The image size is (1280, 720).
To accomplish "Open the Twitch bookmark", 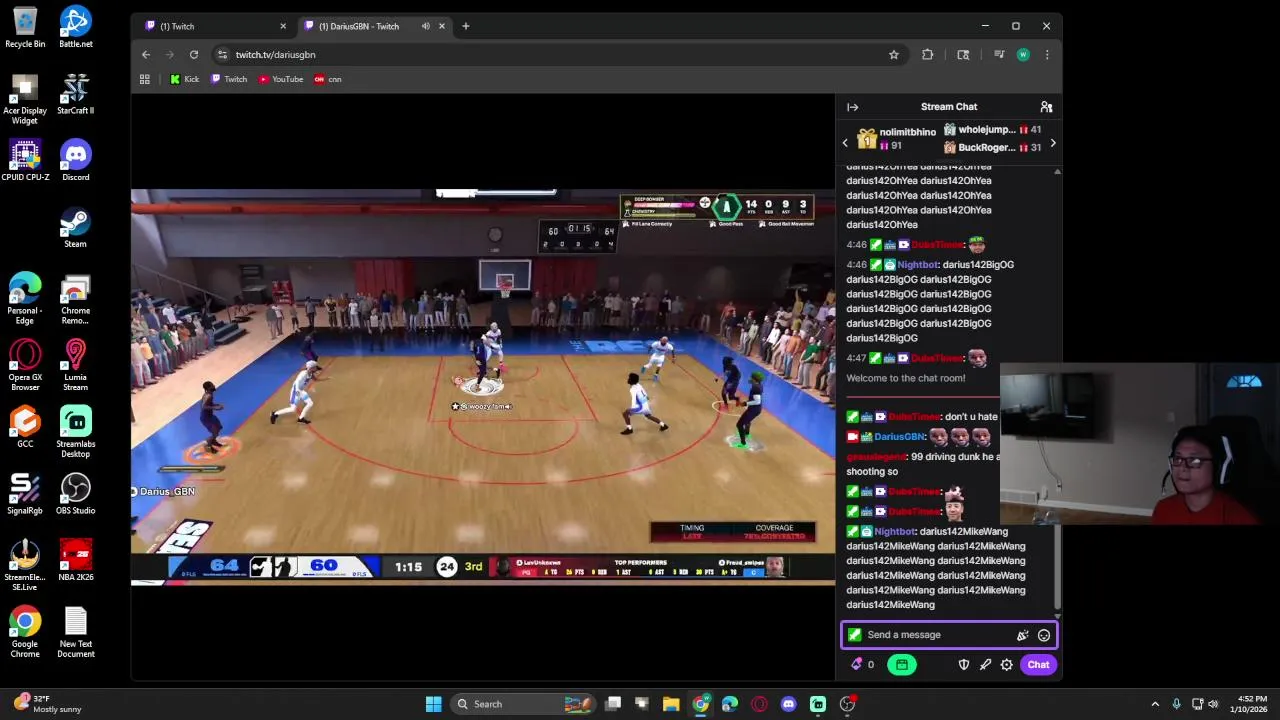I will tap(228, 79).
